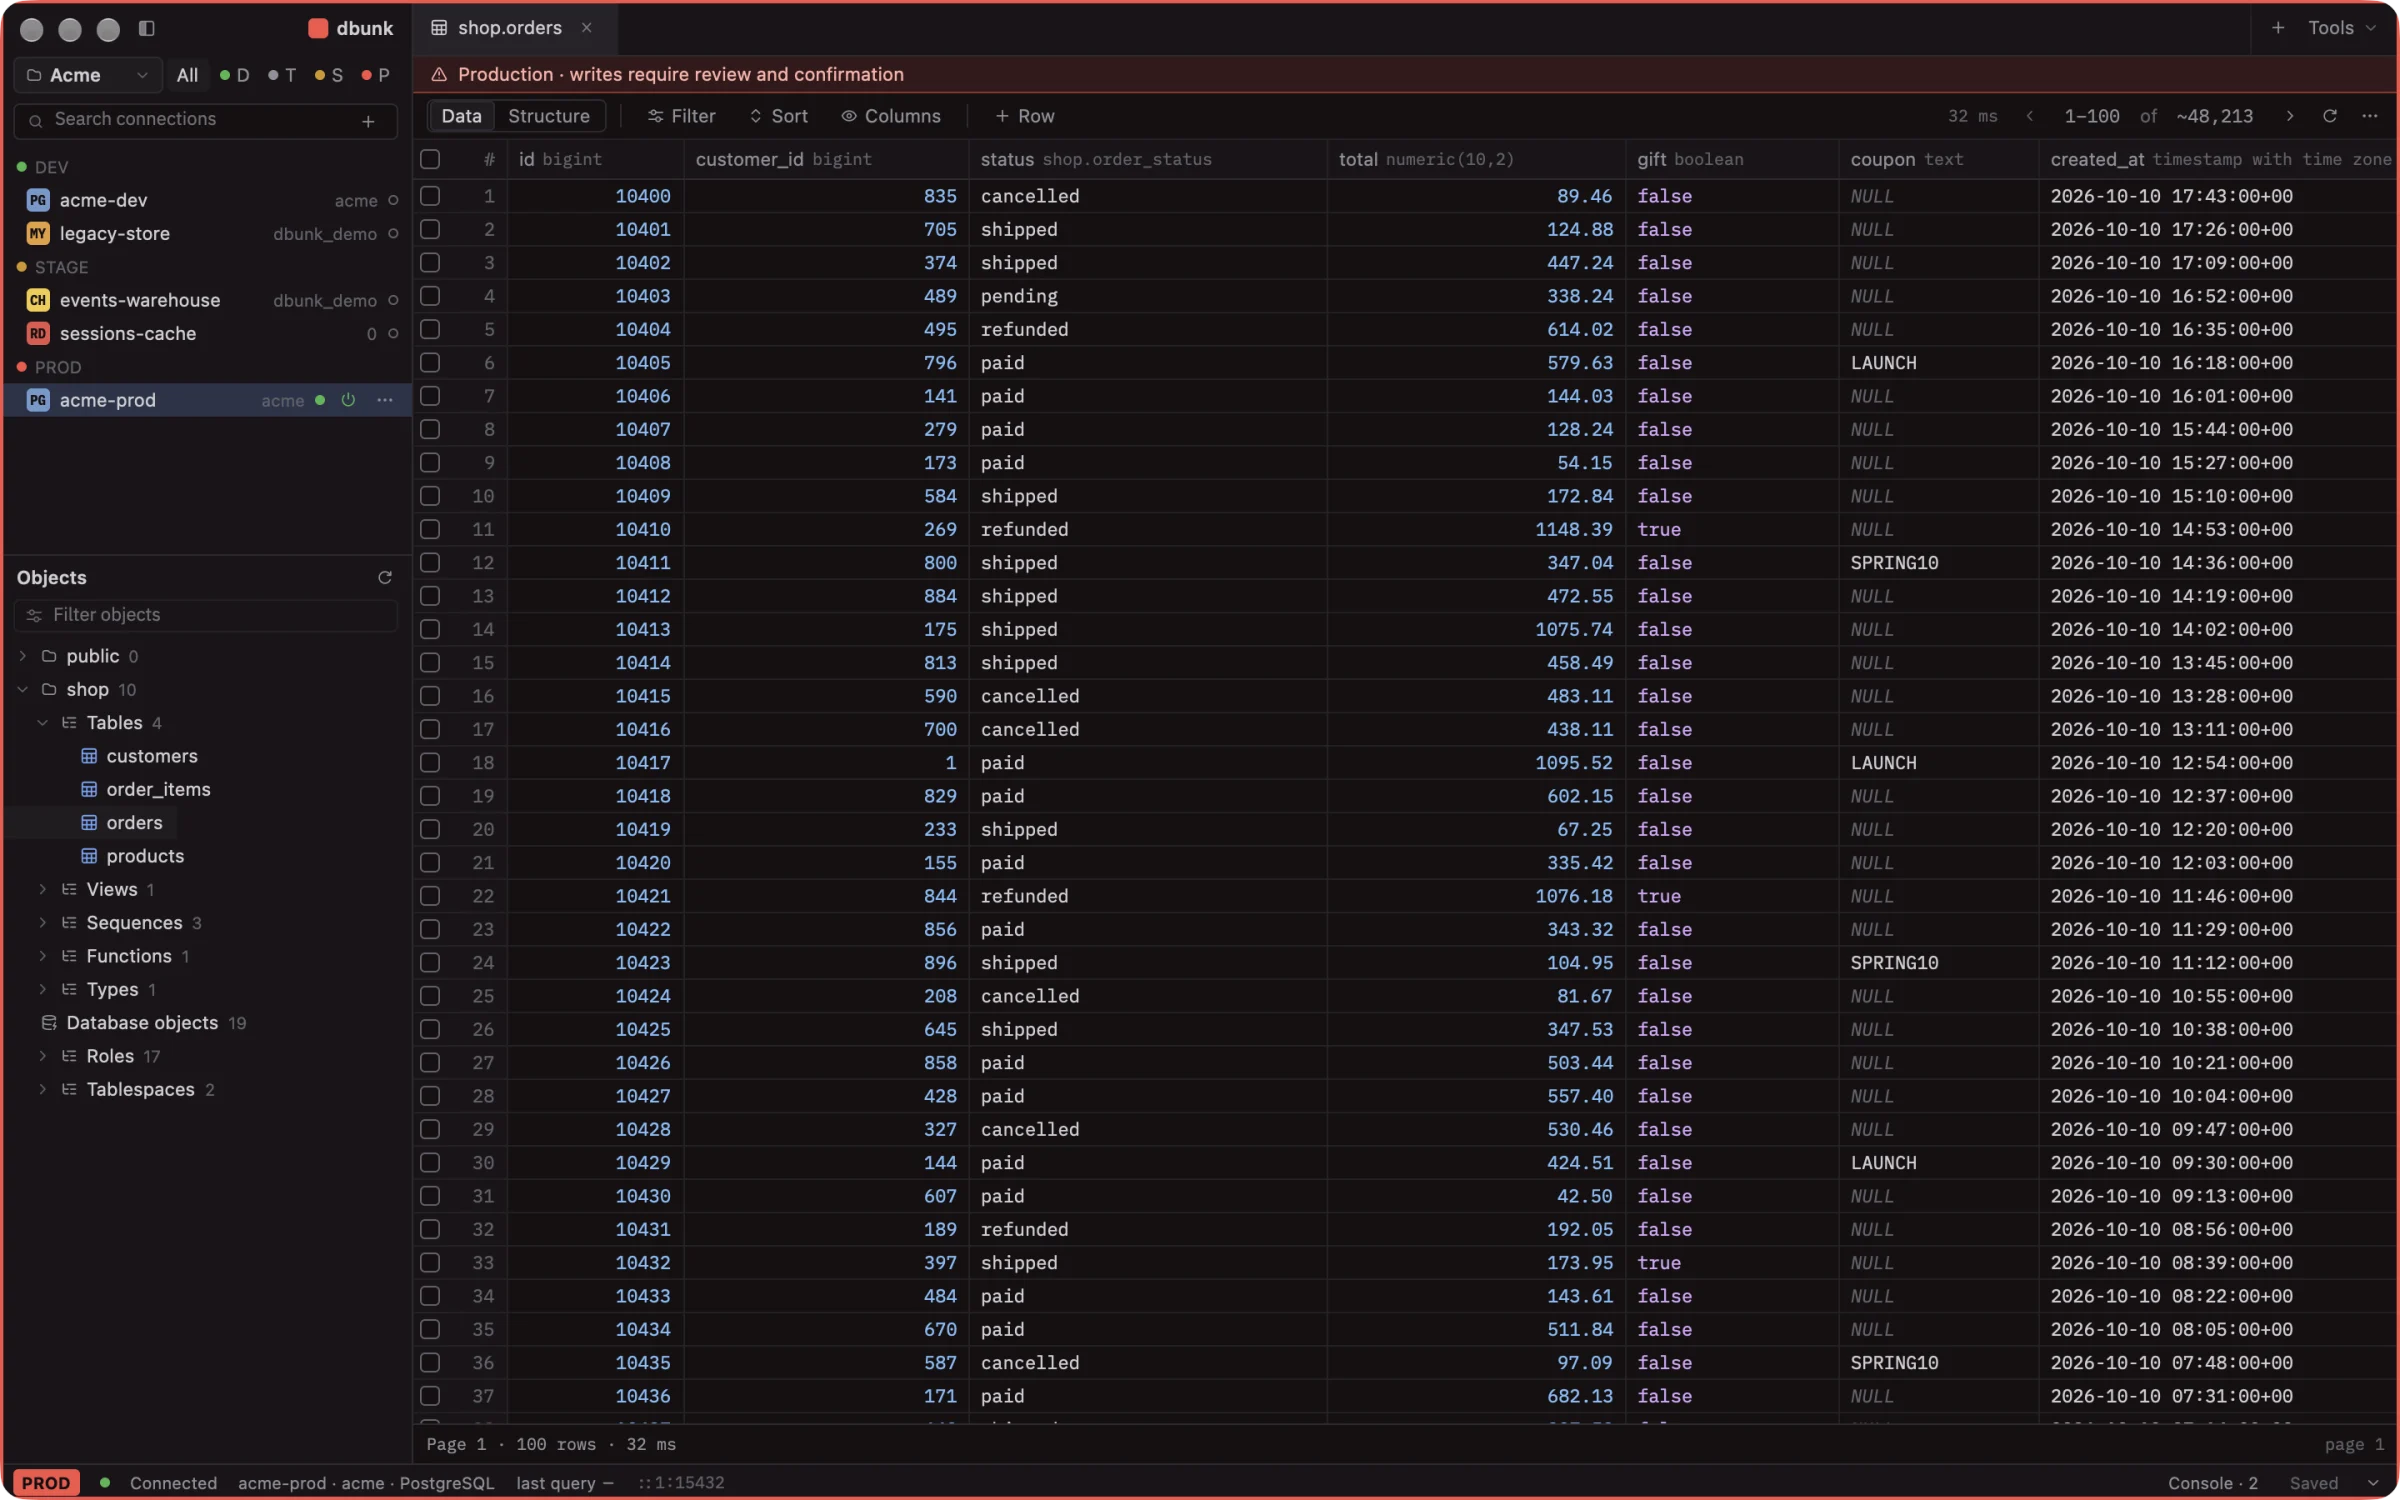Check the row for order 10410
This screenshot has width=2400, height=1500.
pyautogui.click(x=430, y=529)
